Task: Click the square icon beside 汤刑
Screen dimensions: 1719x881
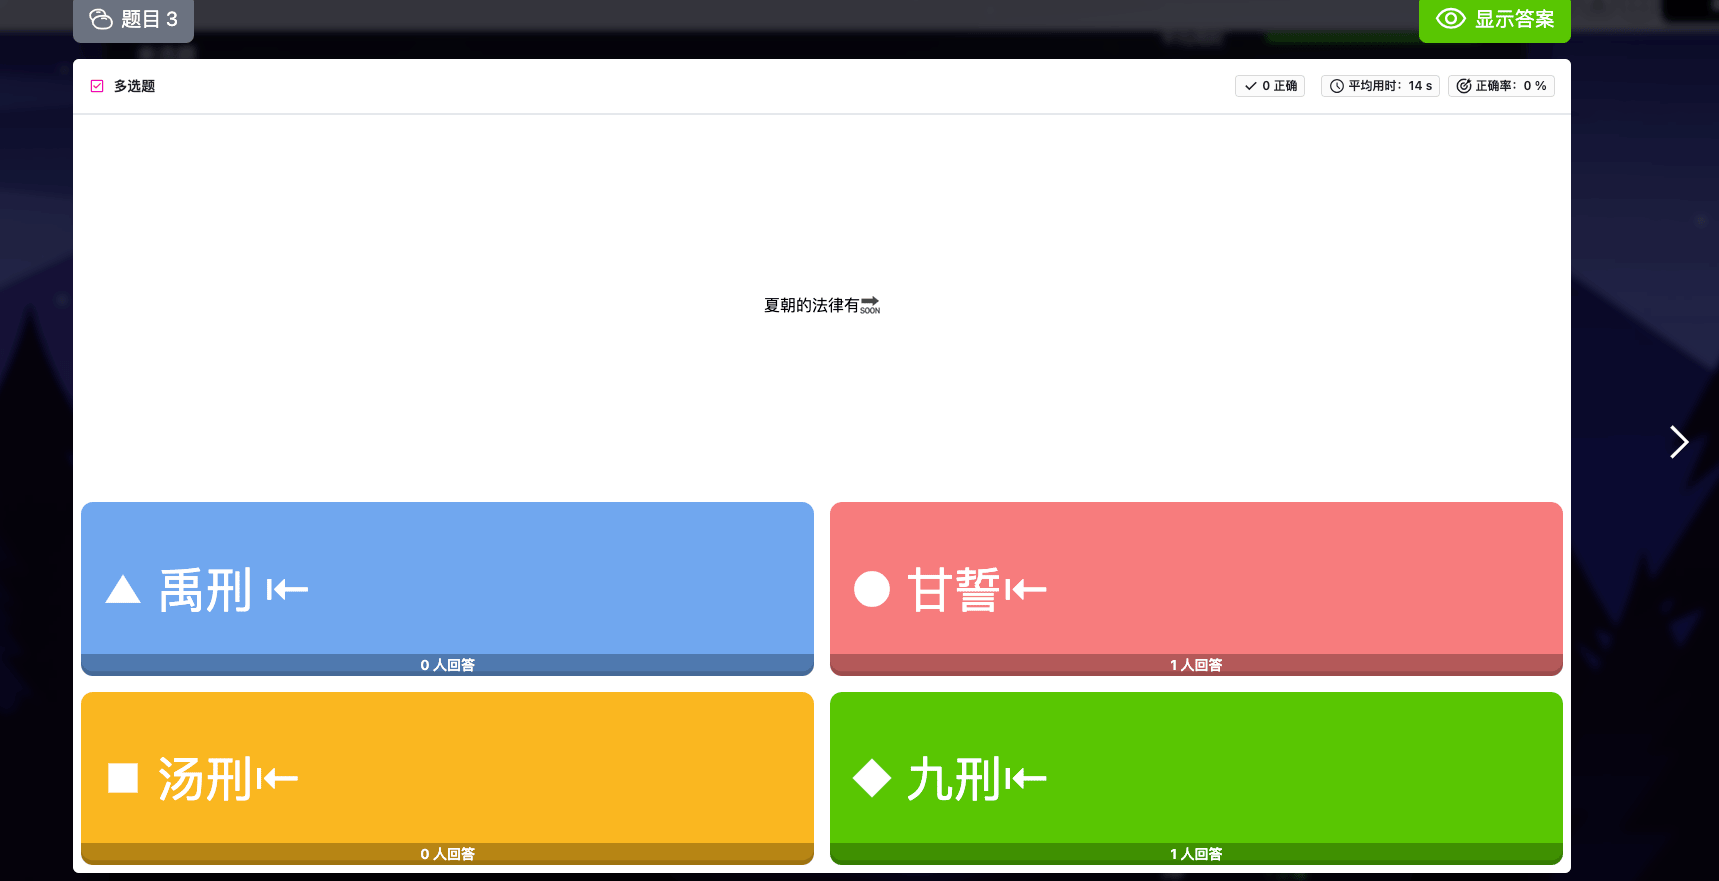Action: [123, 778]
